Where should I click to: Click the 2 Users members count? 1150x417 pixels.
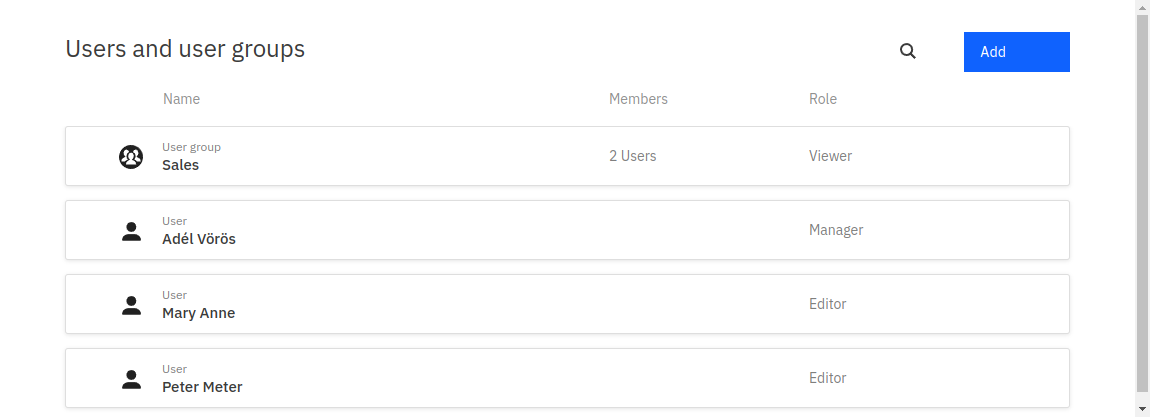tap(632, 156)
